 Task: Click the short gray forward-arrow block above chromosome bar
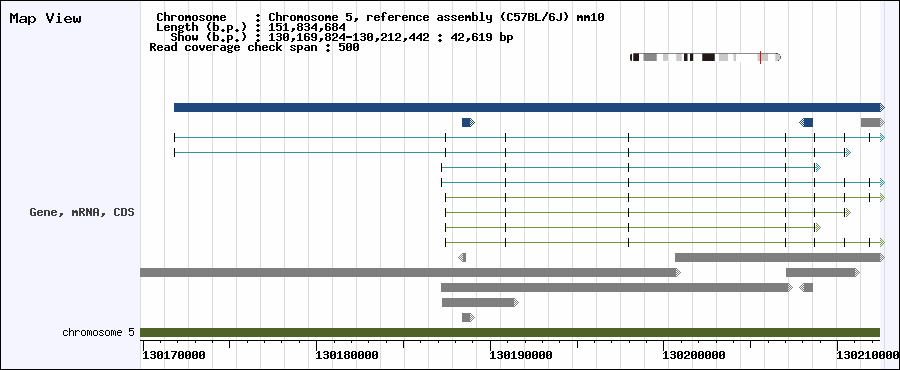pos(468,317)
